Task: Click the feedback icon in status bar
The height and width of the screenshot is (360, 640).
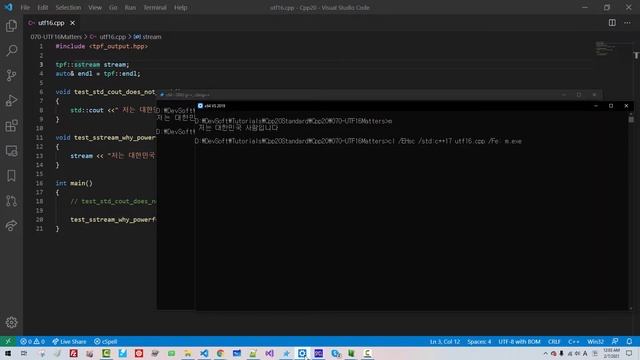Action: point(615,341)
